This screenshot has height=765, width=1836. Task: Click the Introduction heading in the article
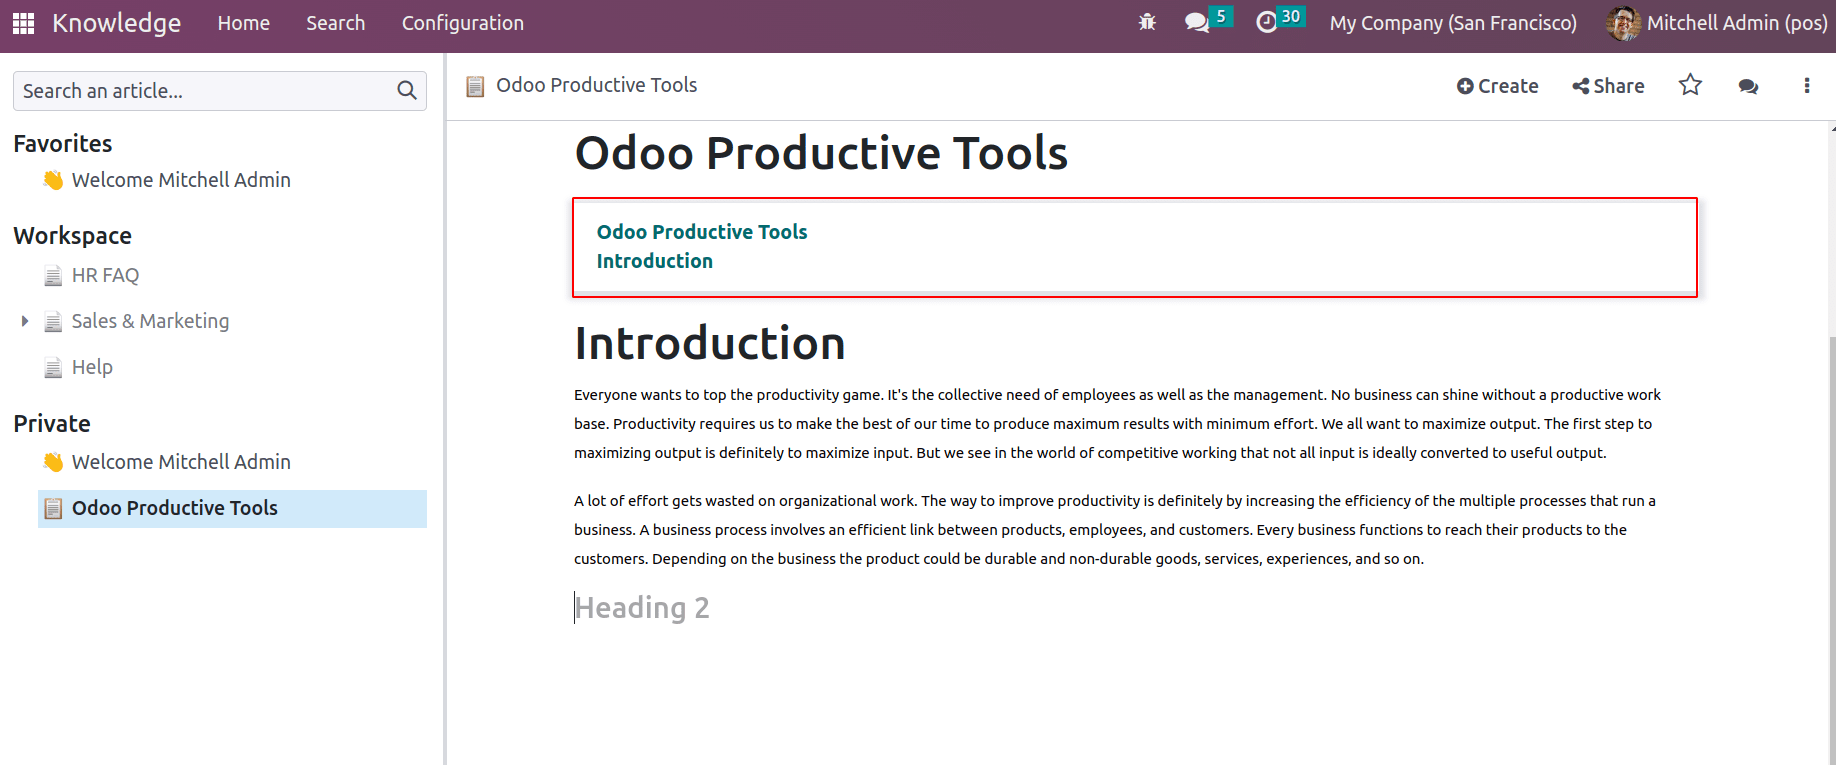pyautogui.click(x=710, y=344)
